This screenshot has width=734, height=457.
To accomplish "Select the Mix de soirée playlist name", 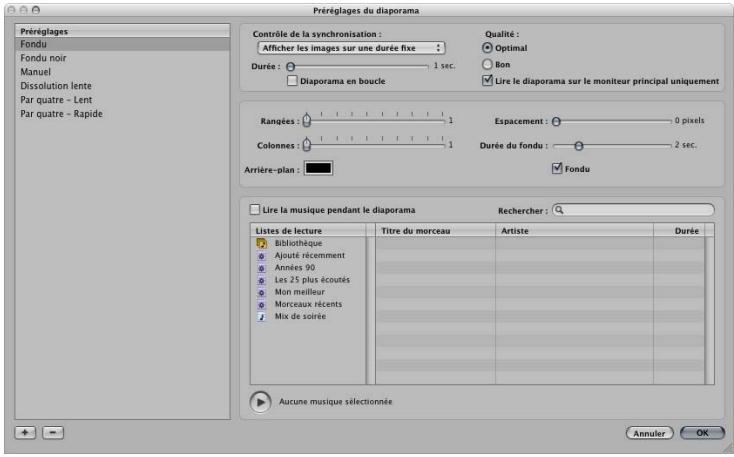I will tap(300, 316).
